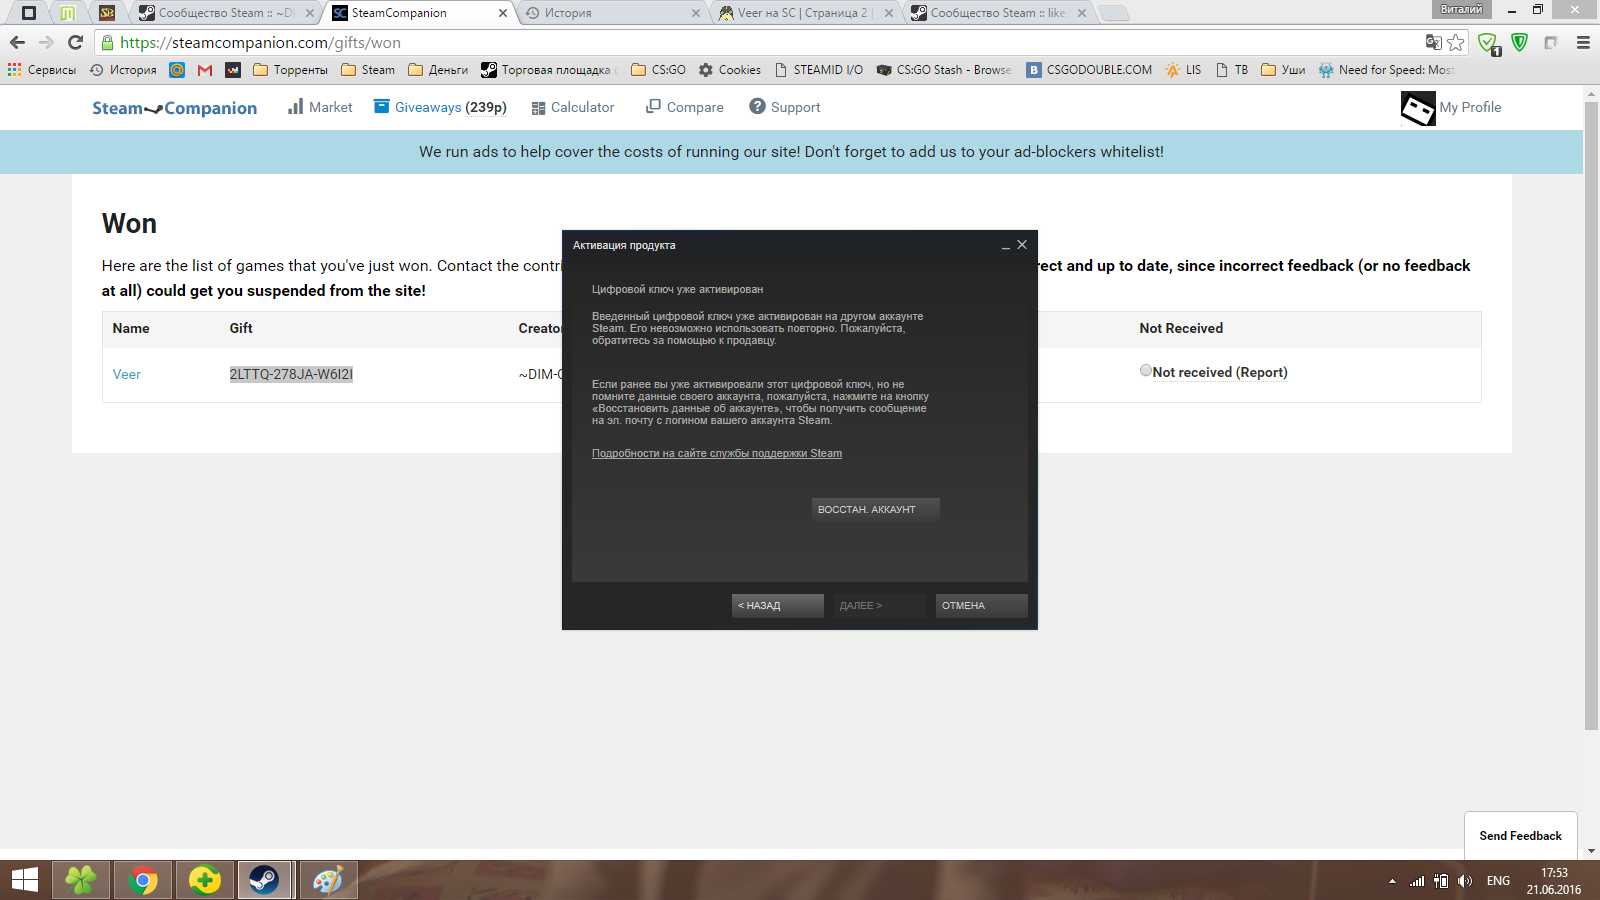Screen dimensions: 1600x900
Task: Open the Veer game link
Action: click(x=126, y=374)
